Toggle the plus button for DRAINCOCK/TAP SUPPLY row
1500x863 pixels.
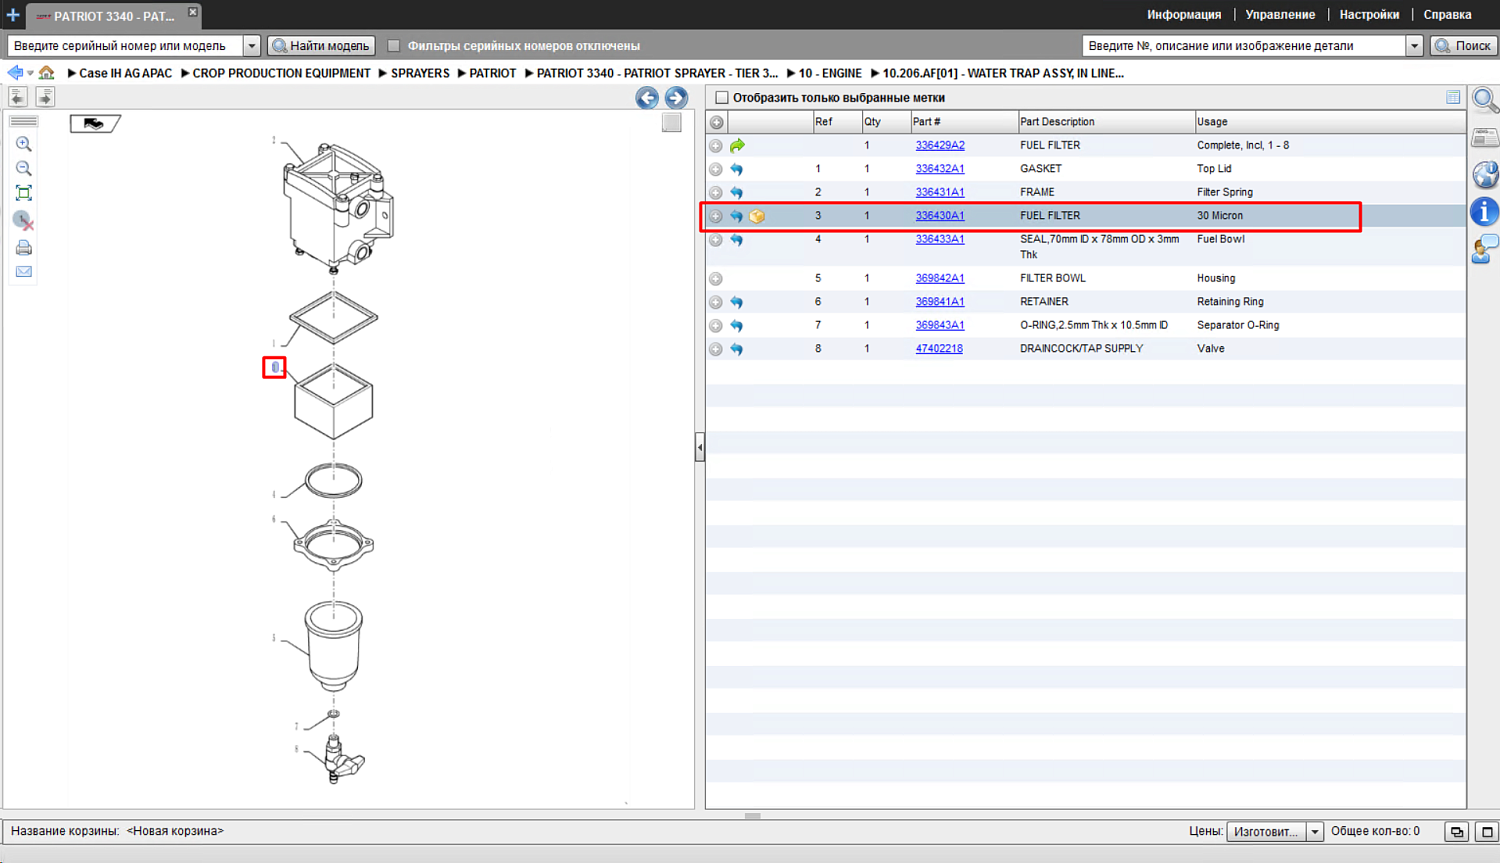716,349
